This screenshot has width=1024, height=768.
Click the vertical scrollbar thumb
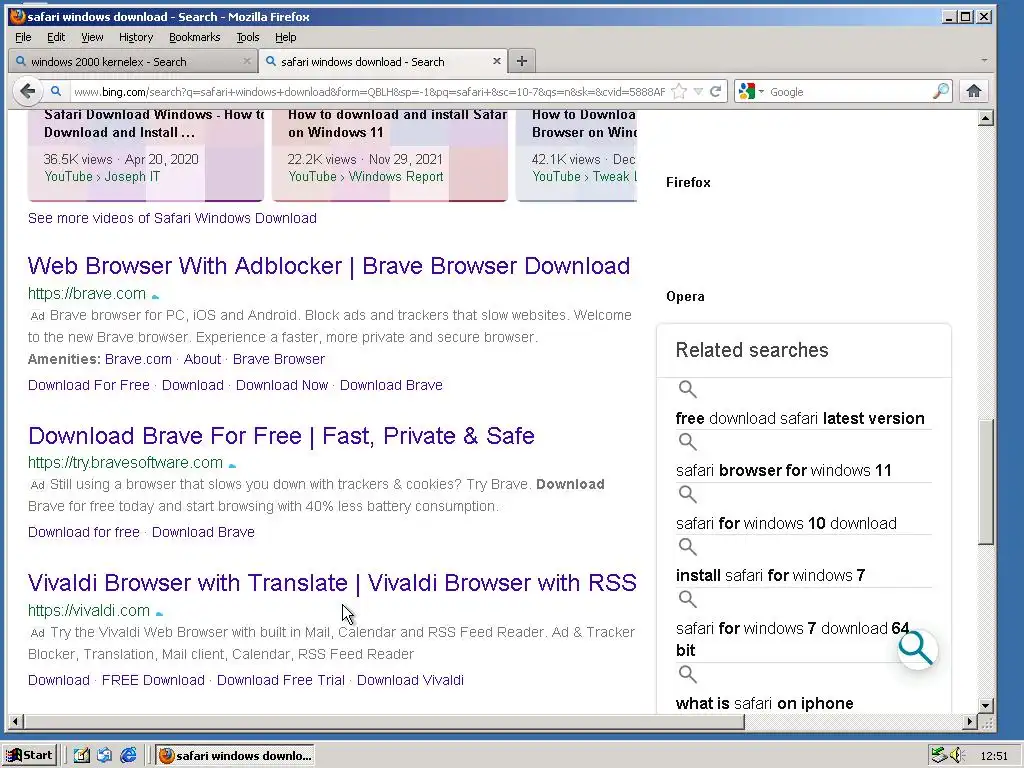point(986,482)
